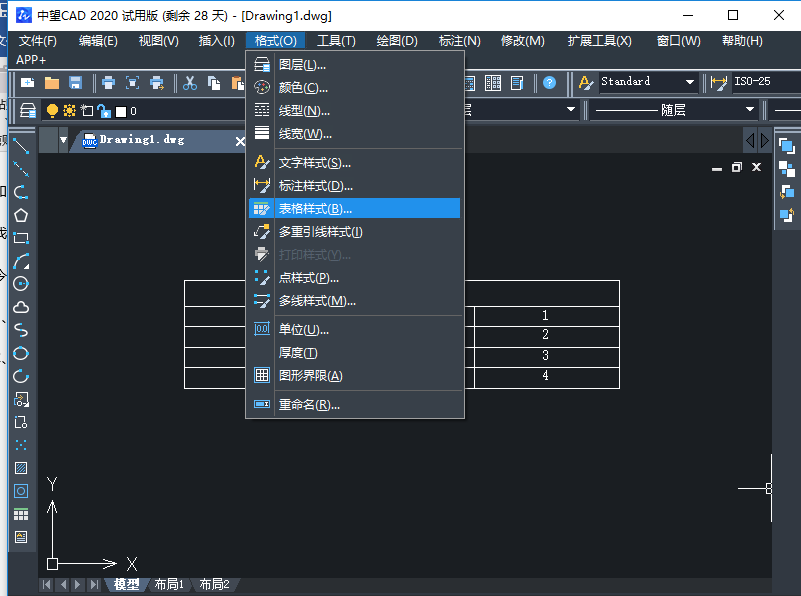Viewport: 801px width, 596px height.
Task: Toggle the layer lock padlock icon
Action: (x=104, y=111)
